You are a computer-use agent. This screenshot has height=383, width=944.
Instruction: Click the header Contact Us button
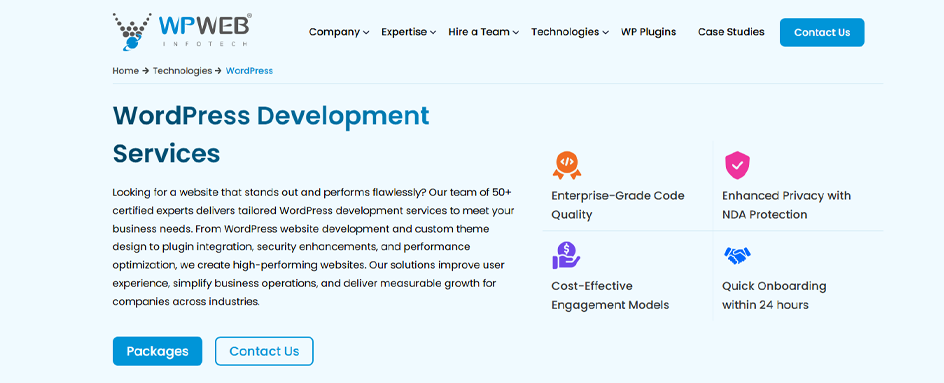pos(822,33)
